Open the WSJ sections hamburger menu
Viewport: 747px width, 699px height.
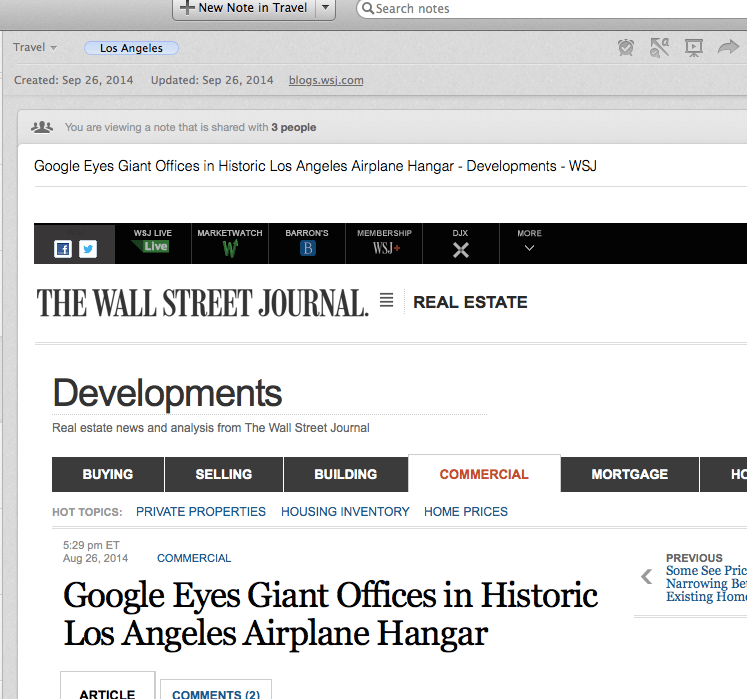click(x=386, y=300)
